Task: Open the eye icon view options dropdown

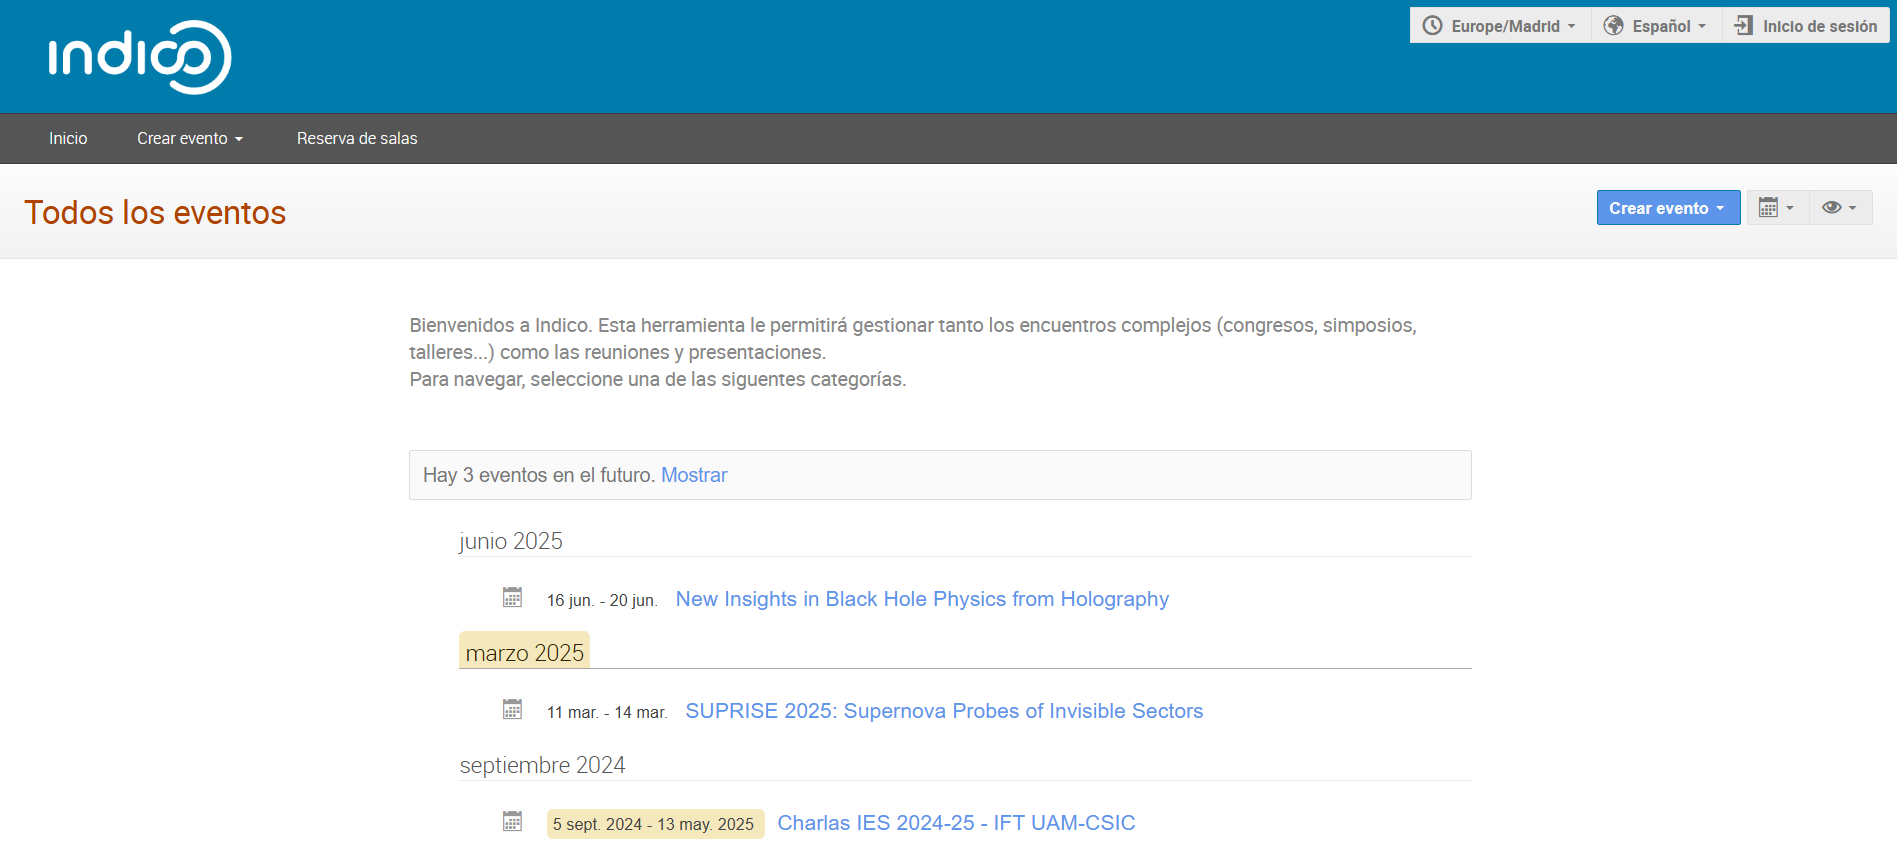Action: [1840, 208]
